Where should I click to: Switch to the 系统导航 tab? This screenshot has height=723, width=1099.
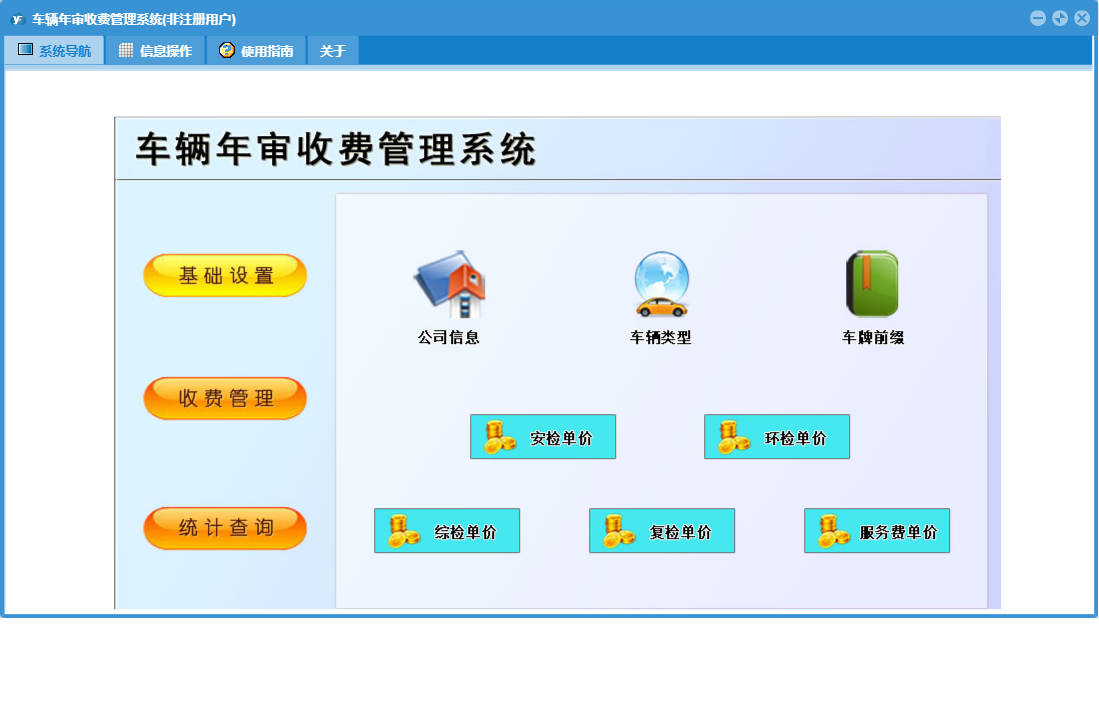point(55,50)
